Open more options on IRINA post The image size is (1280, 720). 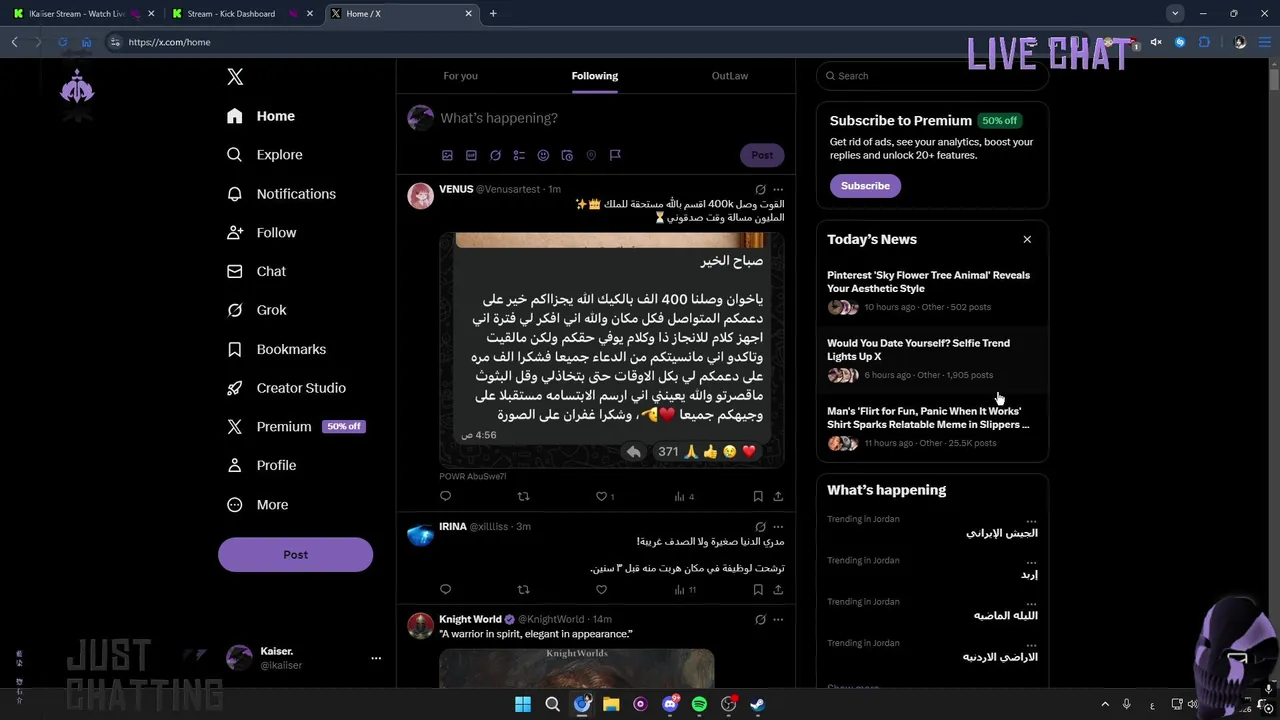778,527
